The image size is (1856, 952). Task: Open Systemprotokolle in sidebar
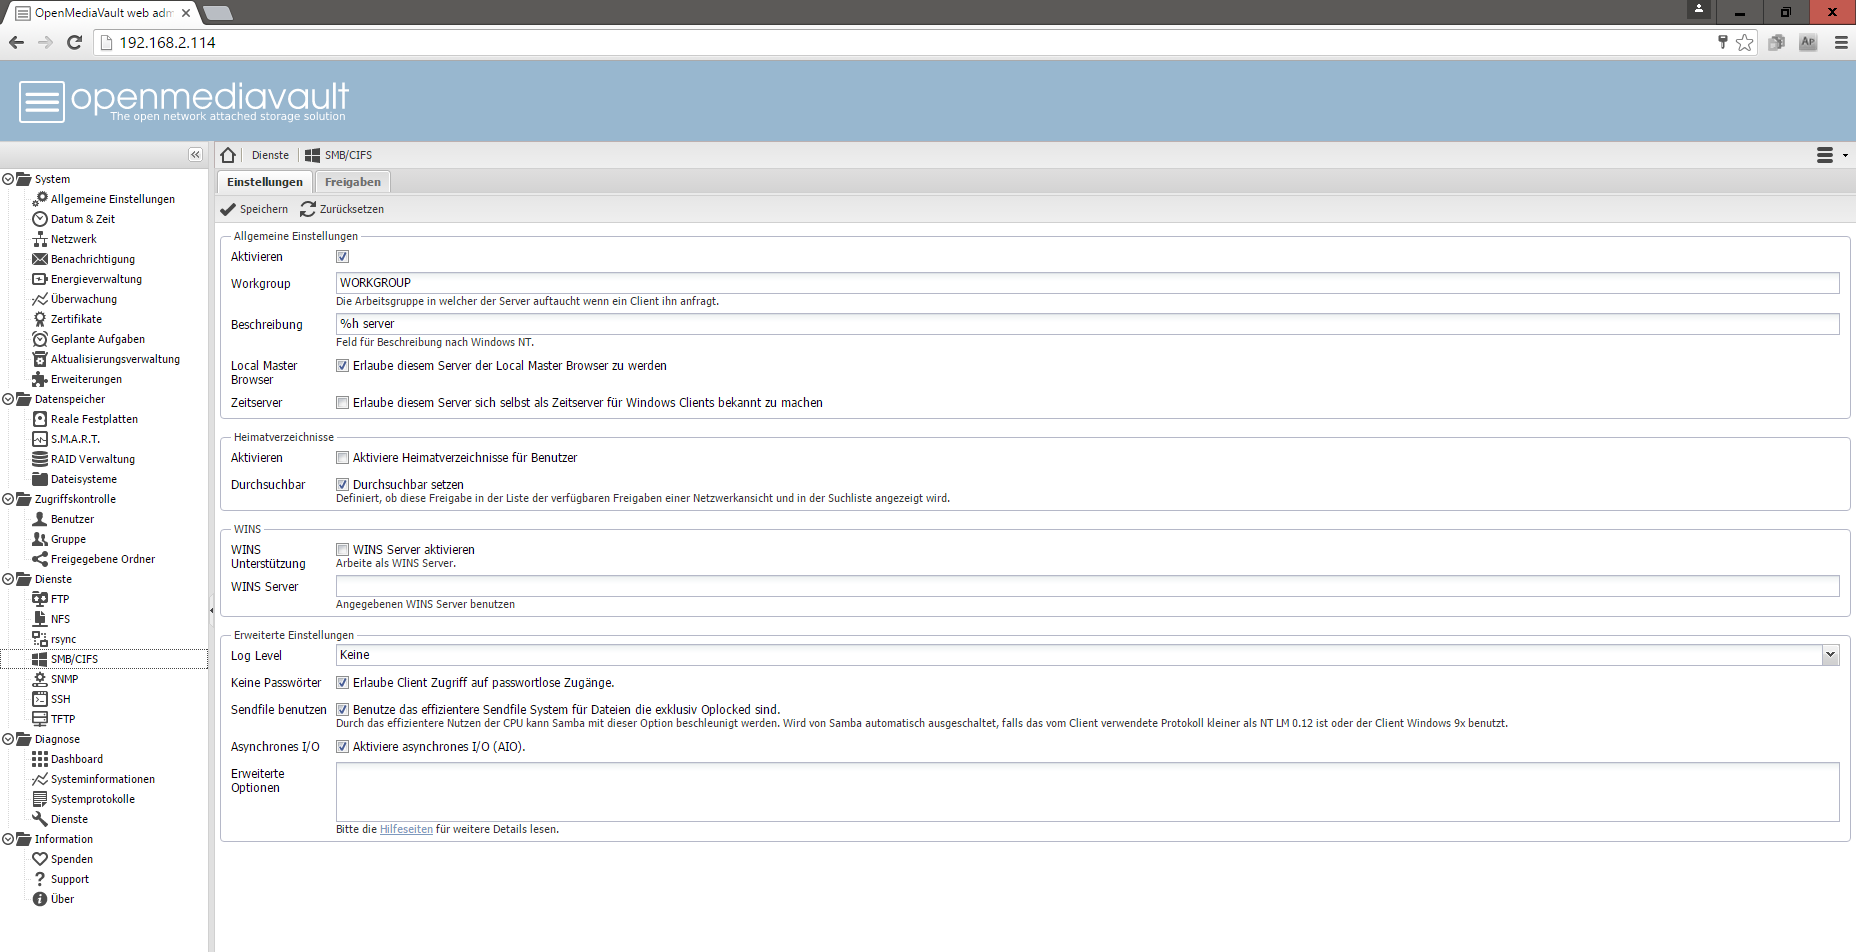[93, 799]
